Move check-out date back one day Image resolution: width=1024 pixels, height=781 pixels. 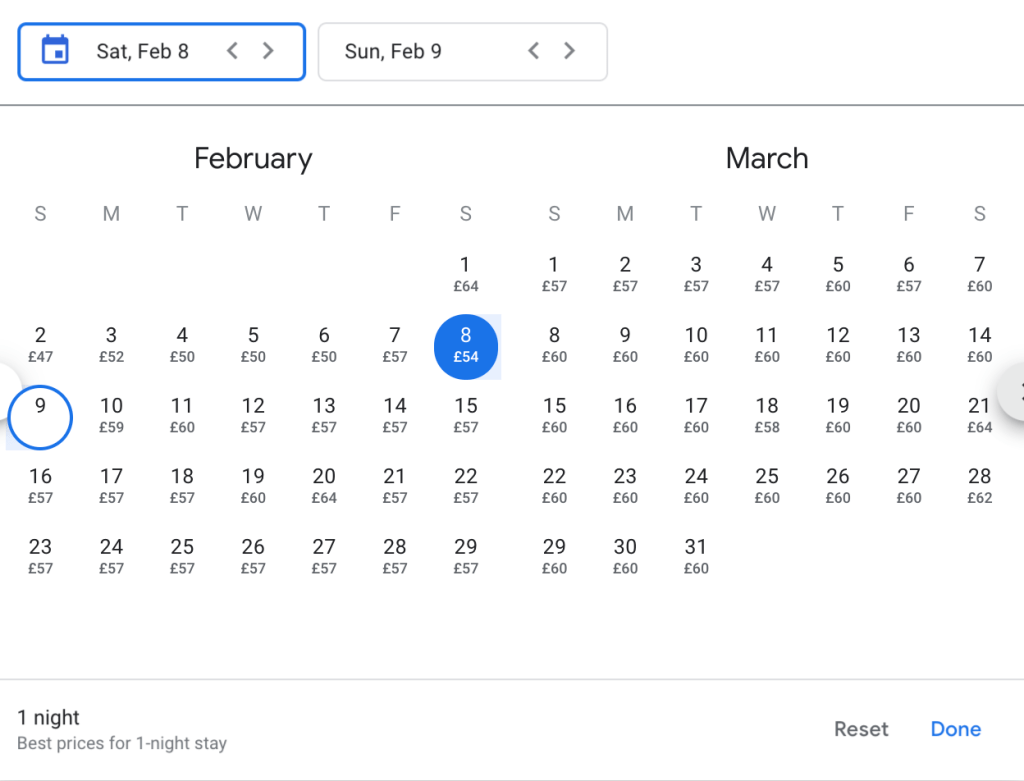(534, 50)
